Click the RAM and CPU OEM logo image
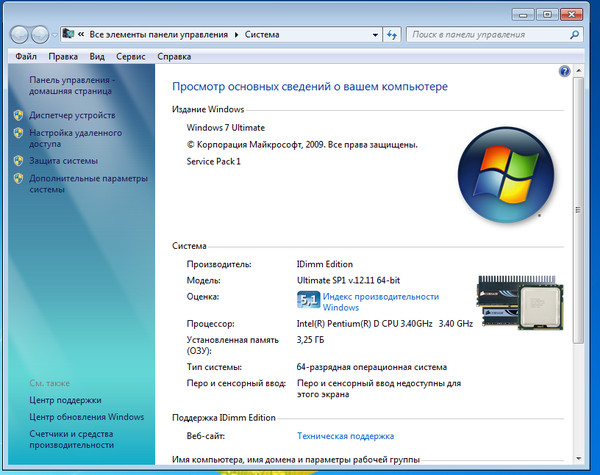The image size is (600, 475). (520, 302)
